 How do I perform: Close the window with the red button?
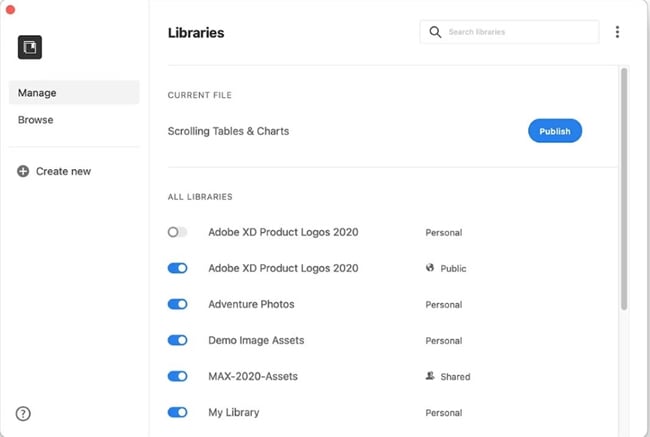point(10,10)
